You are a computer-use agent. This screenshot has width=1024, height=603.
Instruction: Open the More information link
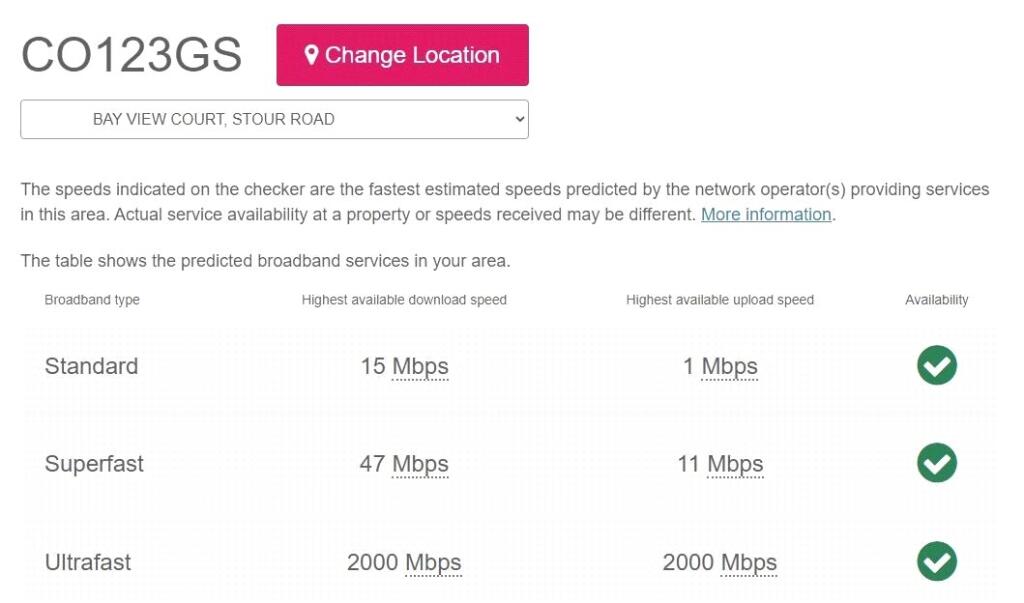(765, 214)
